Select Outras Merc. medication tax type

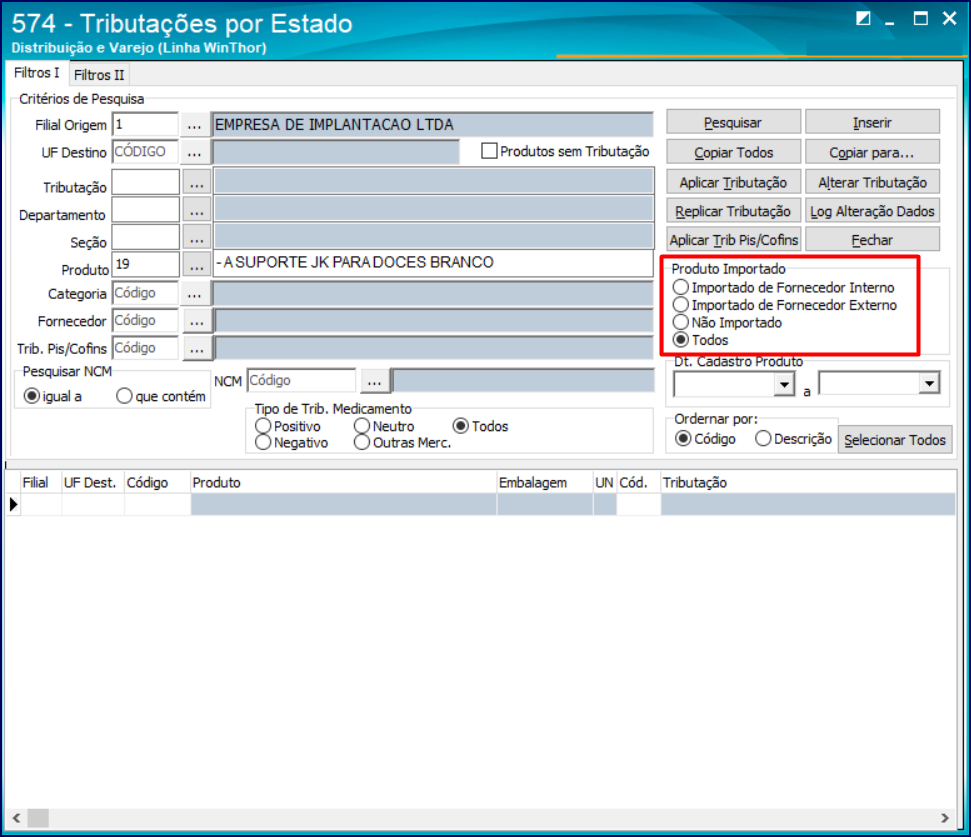362,442
